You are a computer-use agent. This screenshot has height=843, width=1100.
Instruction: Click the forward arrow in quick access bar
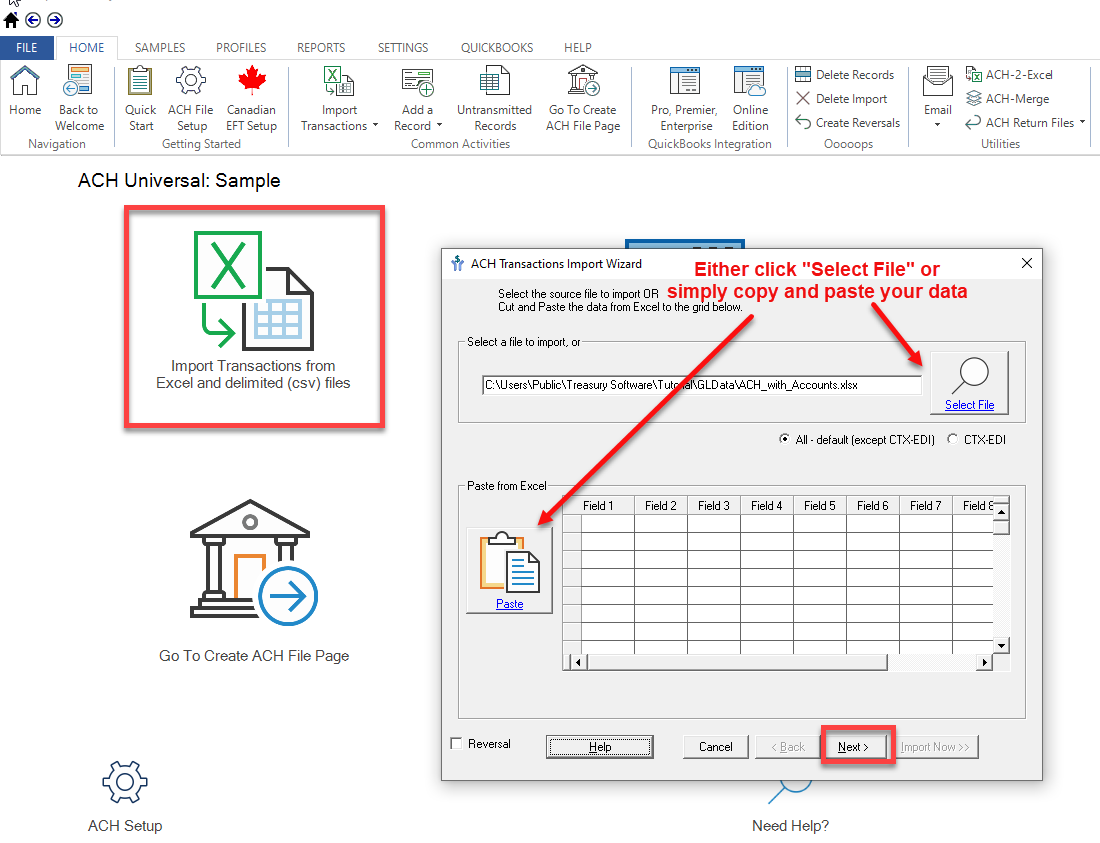pos(55,20)
